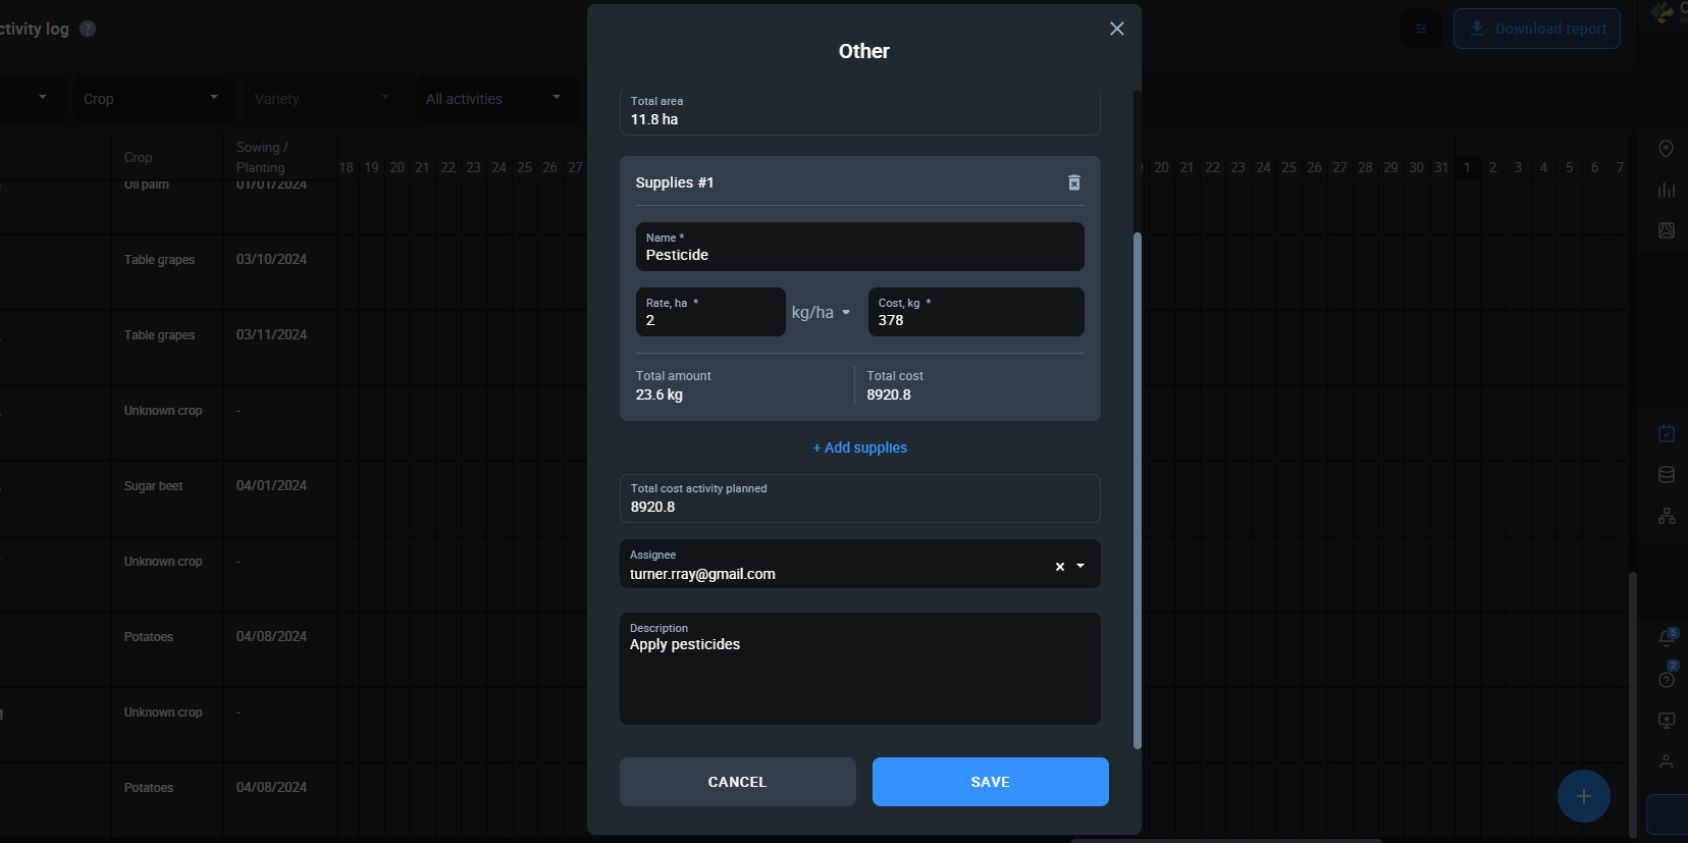Expand the Assignee dropdown arrow
The image size is (1688, 843).
(1080, 566)
